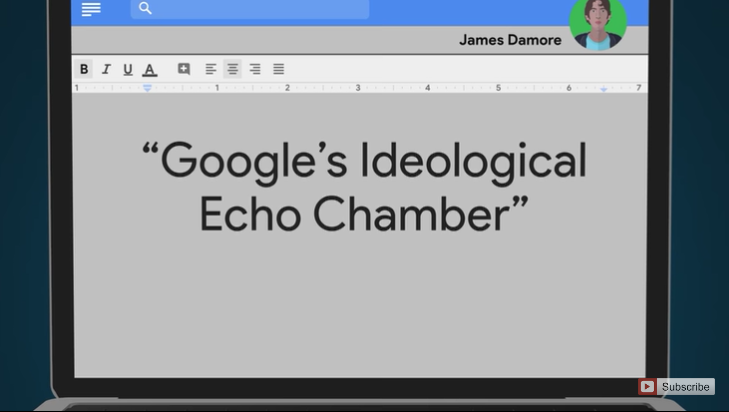
Task: Toggle underline formatting
Action: (128, 70)
